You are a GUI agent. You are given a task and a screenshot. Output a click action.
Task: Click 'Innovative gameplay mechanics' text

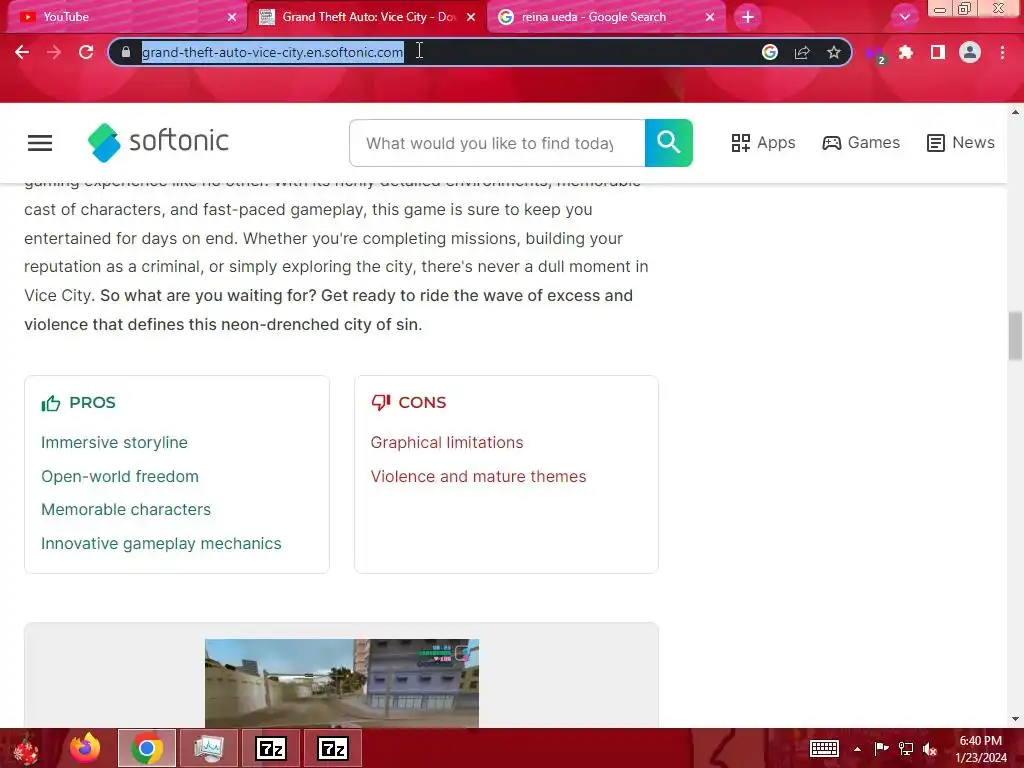click(161, 543)
